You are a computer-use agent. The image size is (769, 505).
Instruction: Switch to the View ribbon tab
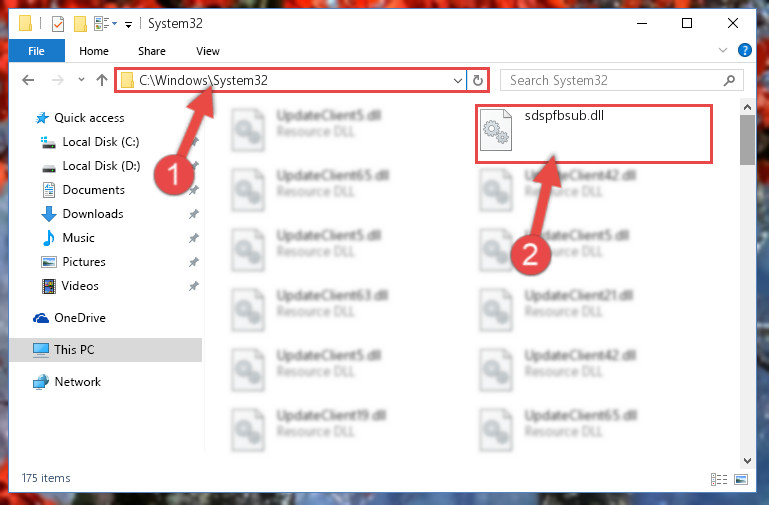tap(208, 51)
